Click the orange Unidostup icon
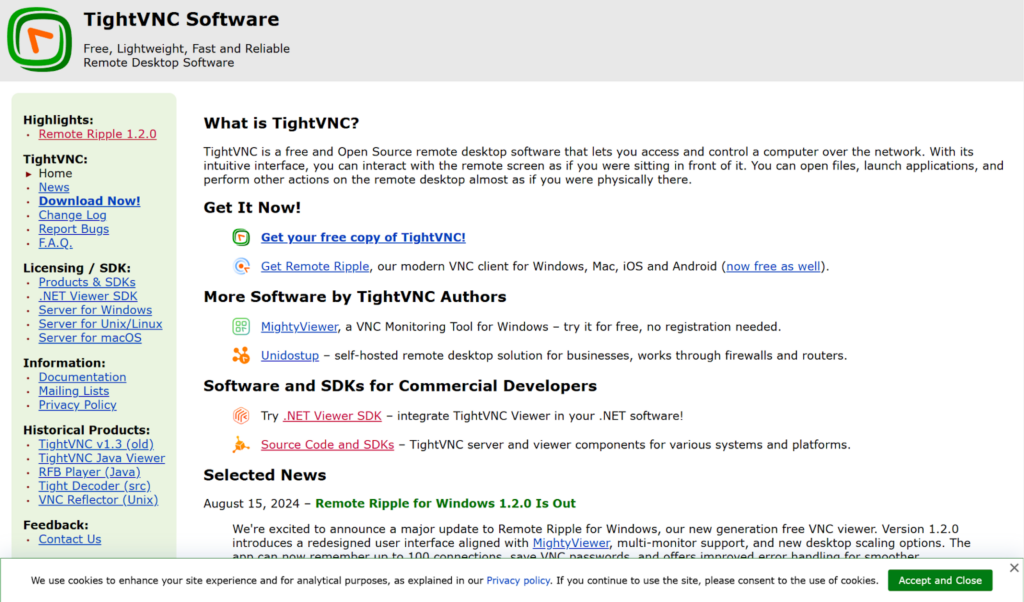Viewport: 1024px width, 602px height. point(241,355)
